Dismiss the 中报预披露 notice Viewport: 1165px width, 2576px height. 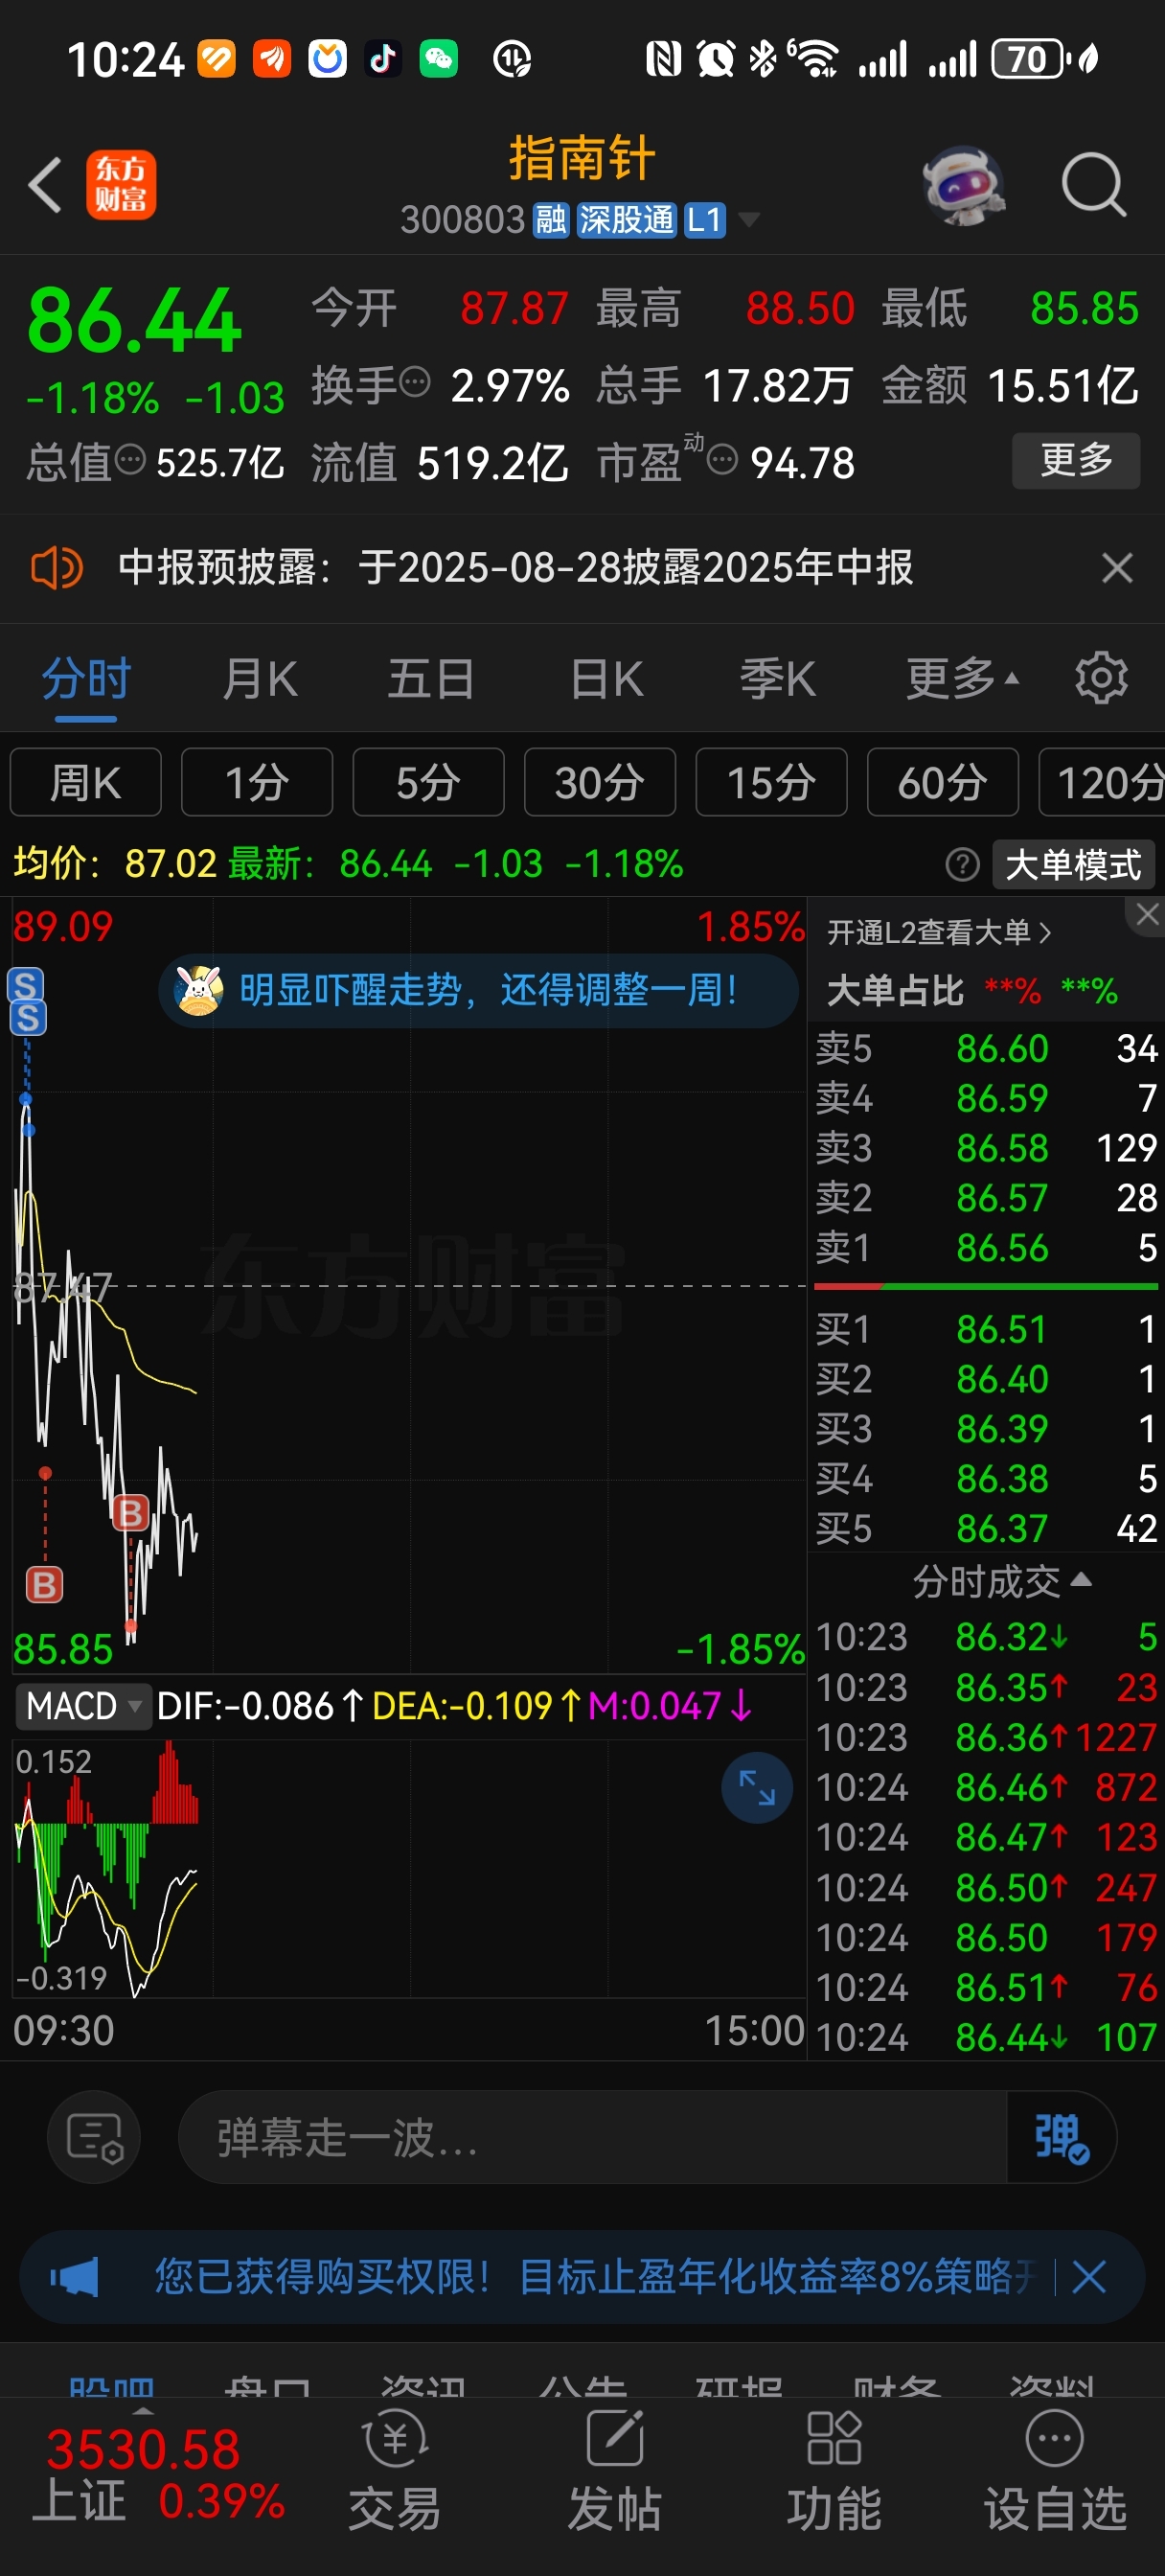(1117, 568)
